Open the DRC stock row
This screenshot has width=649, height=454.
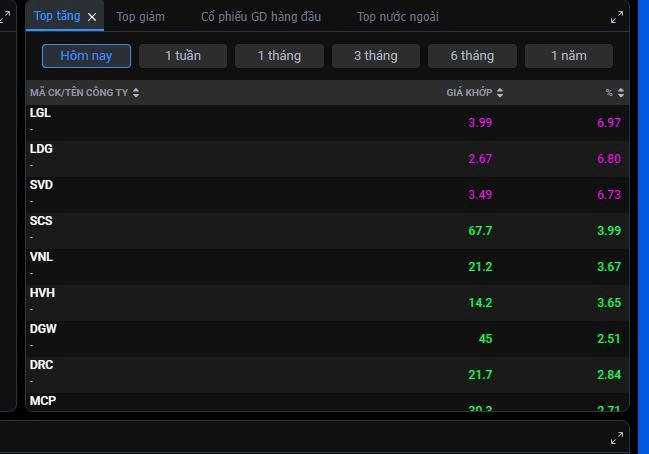(x=327, y=375)
